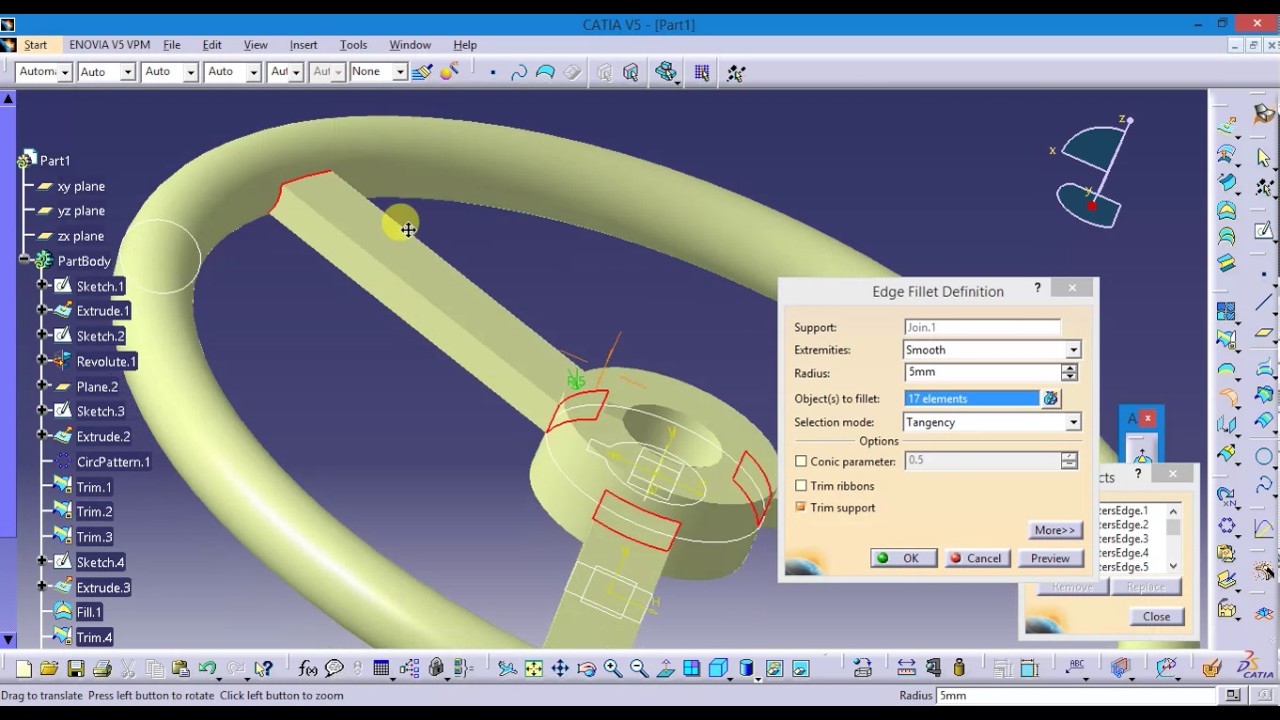Click the Isometric View cube icon
Viewport: 1280px width, 720px height.
point(718,669)
